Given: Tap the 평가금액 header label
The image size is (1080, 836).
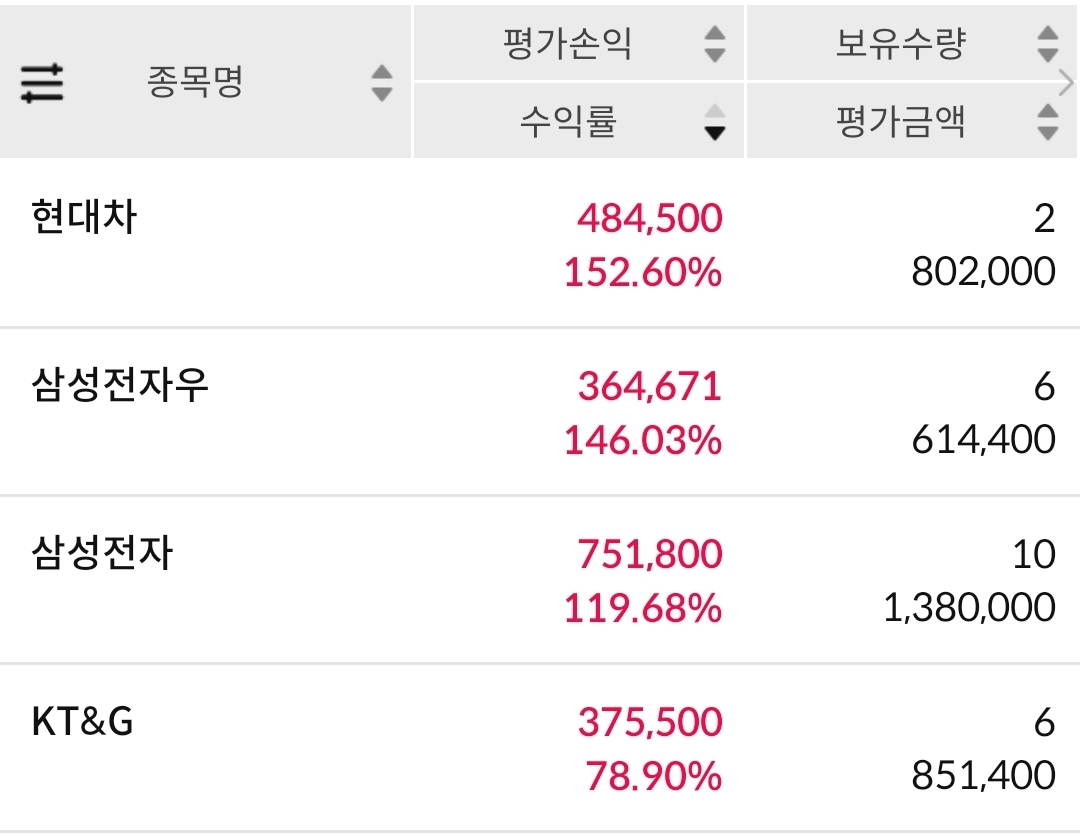Looking at the screenshot, I should point(900,122).
